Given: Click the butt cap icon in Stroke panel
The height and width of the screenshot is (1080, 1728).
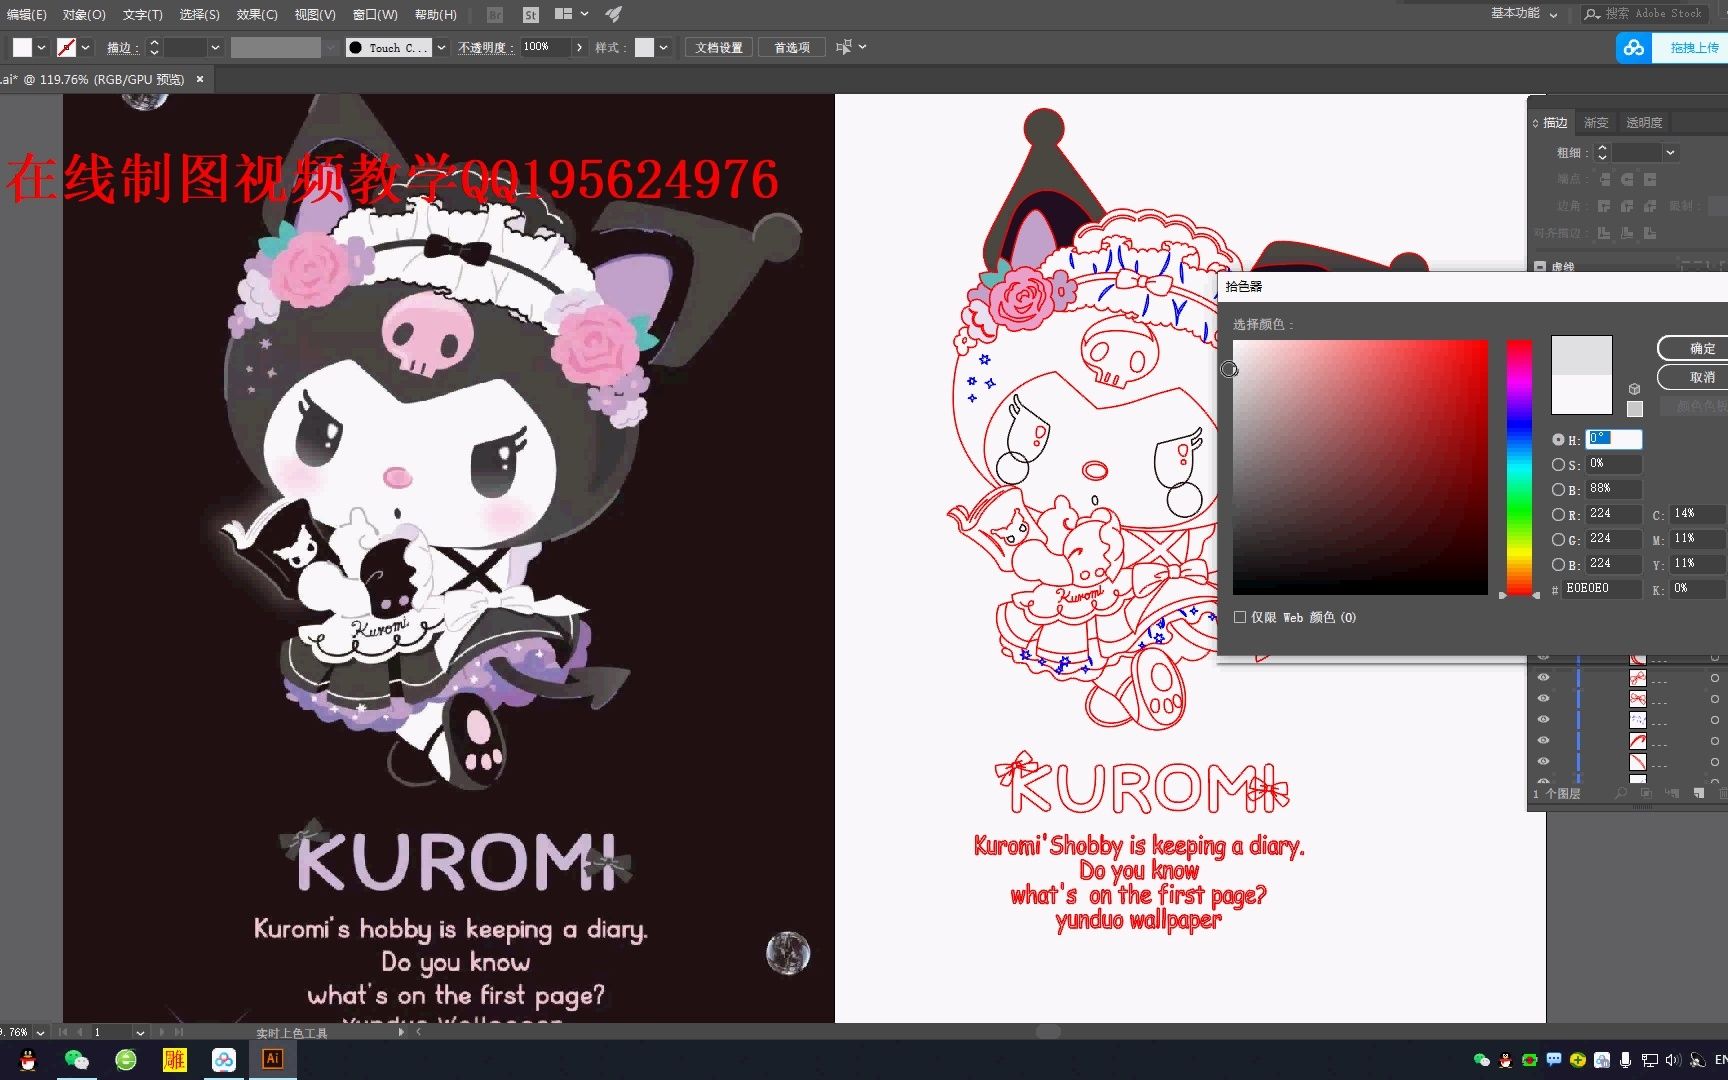Looking at the screenshot, I should point(1604,180).
